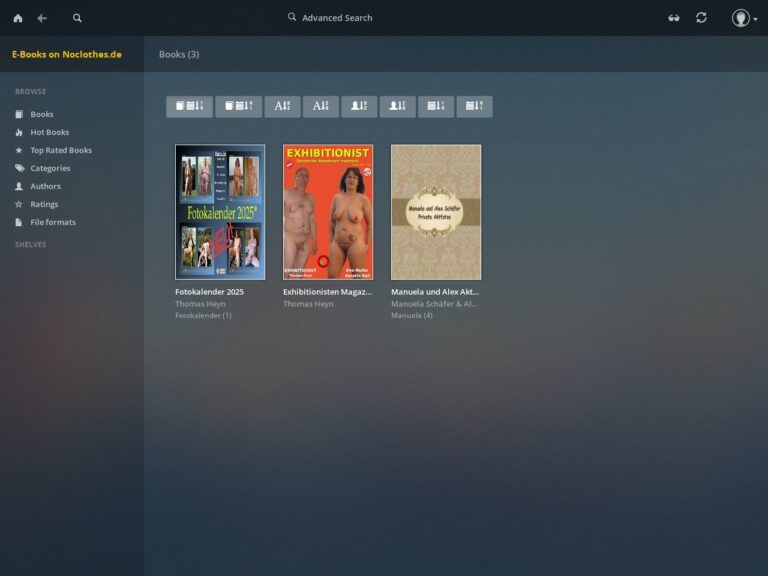The width and height of the screenshot is (768, 576).
Task: Click the first book-date sort button
Action: (x=189, y=106)
